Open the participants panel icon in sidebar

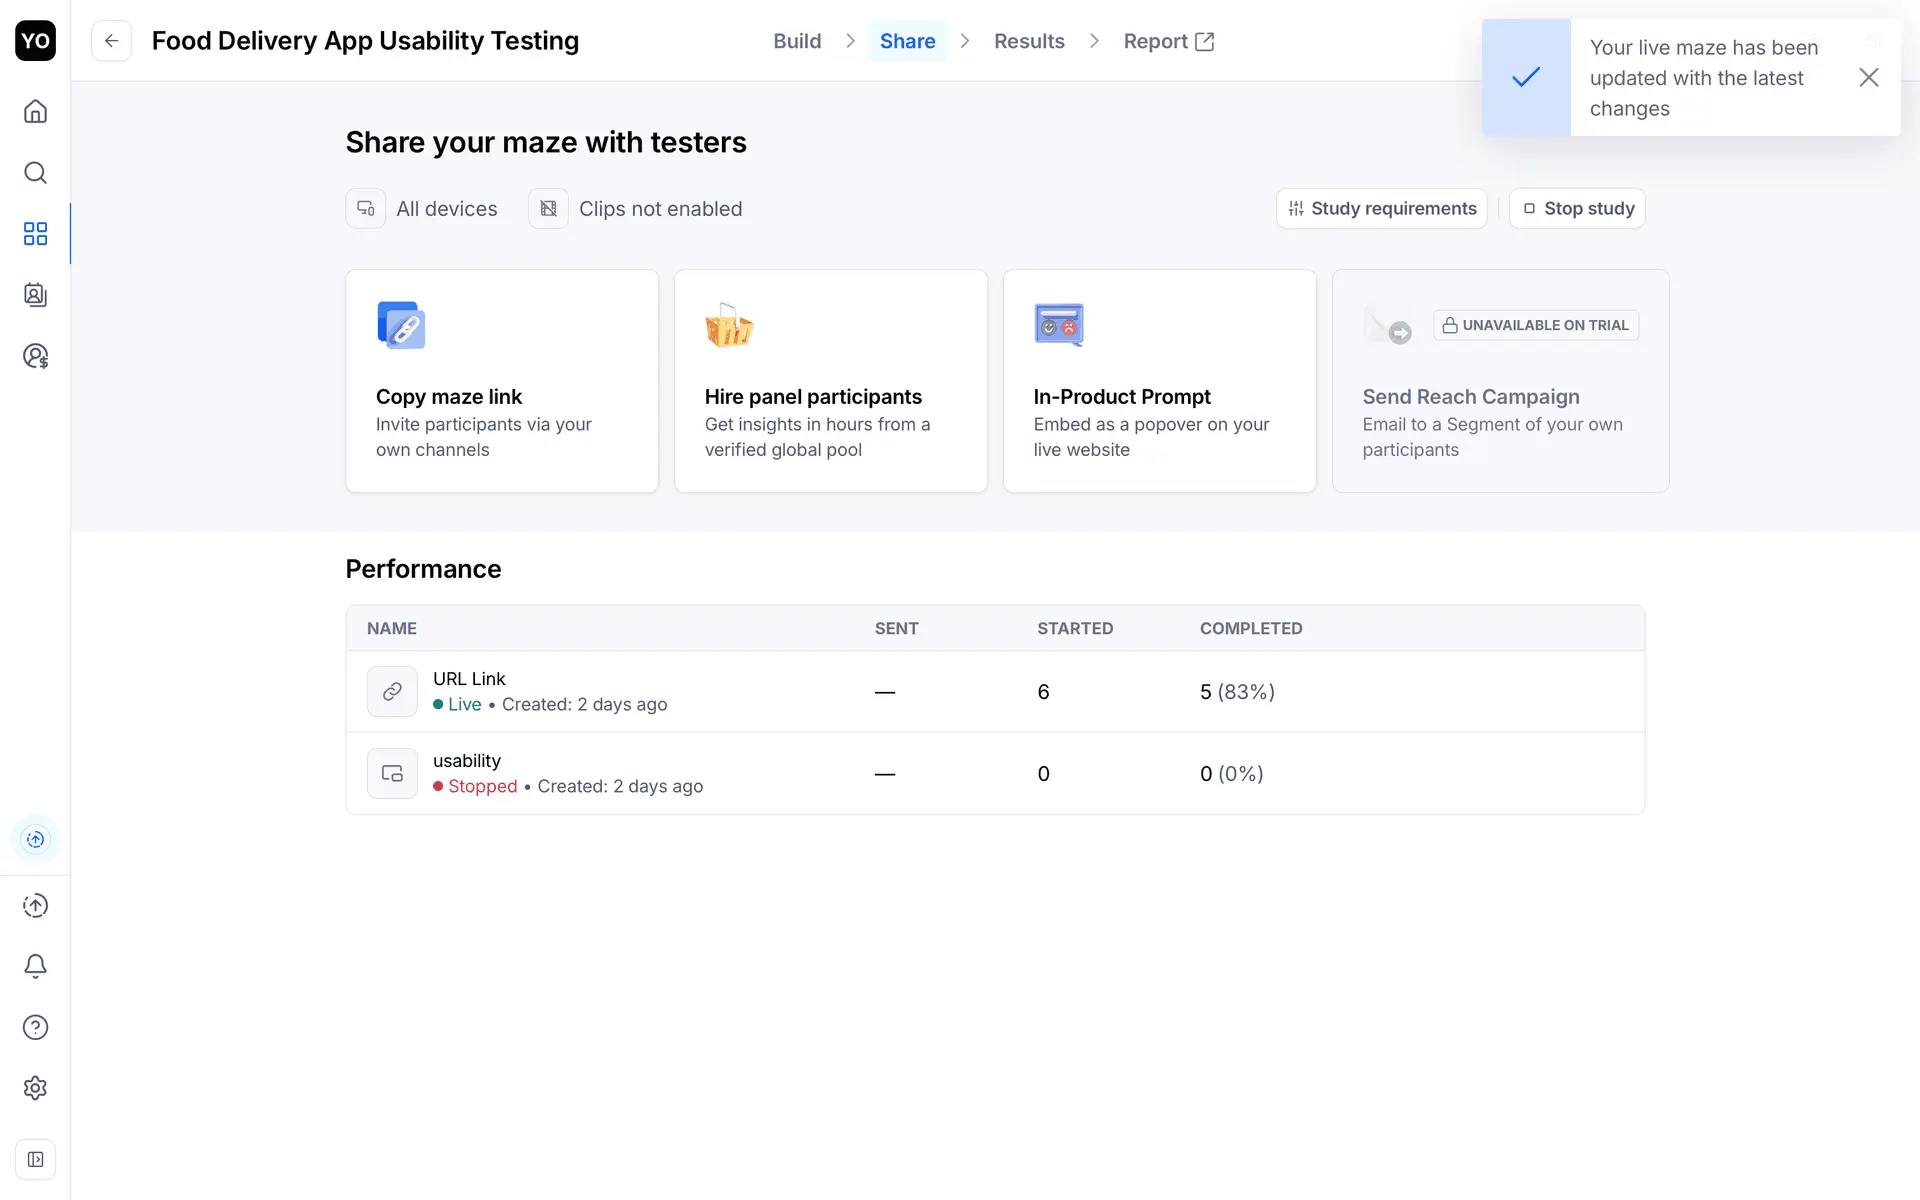[x=35, y=295]
